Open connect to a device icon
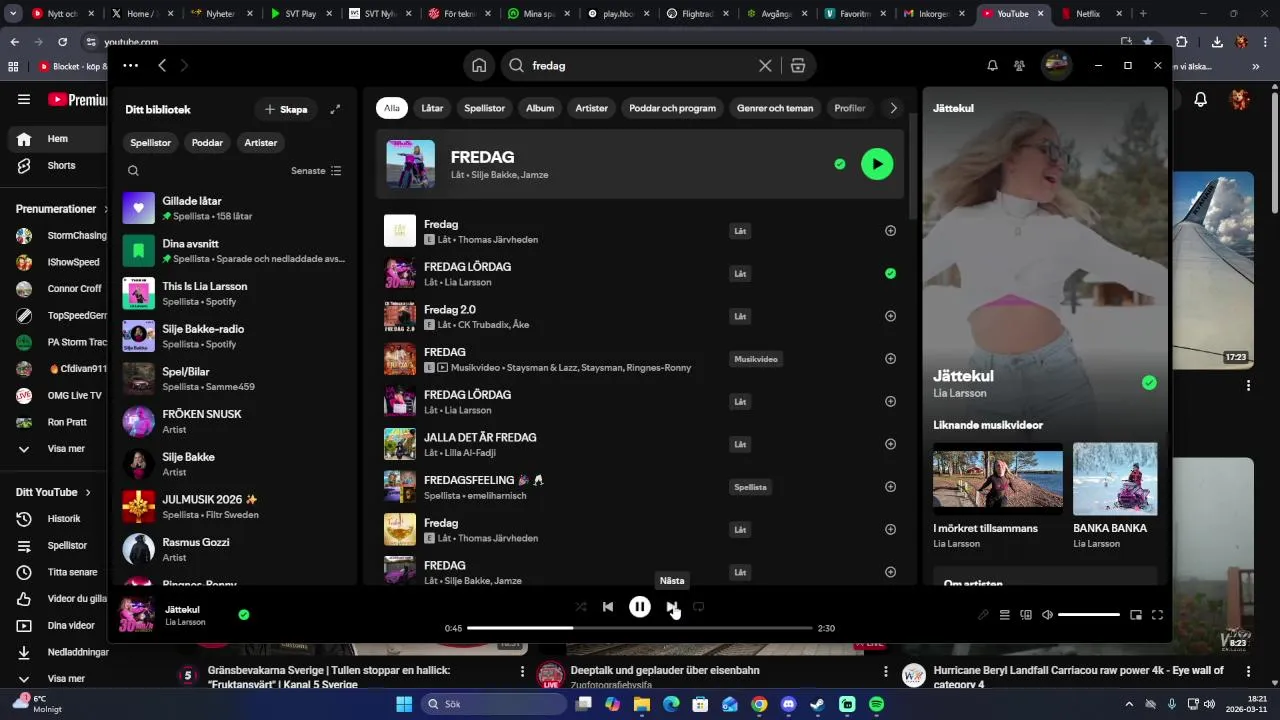 (x=1026, y=615)
